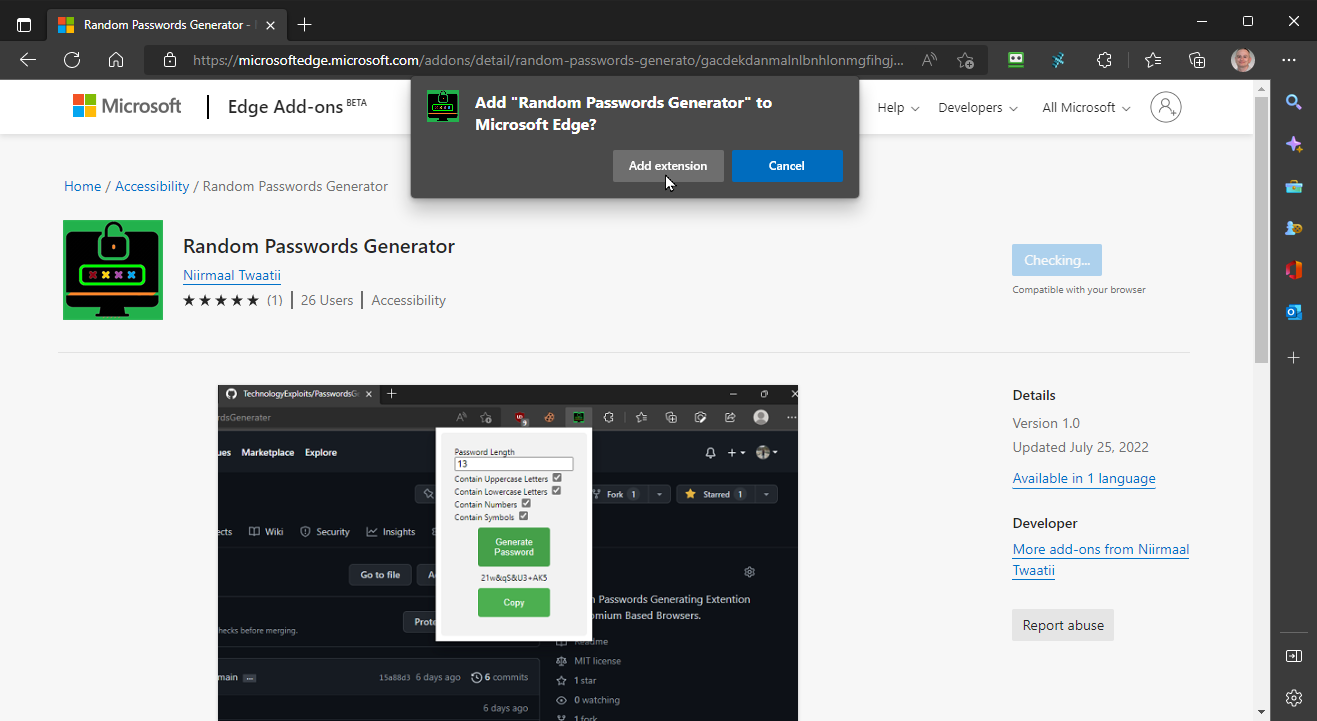
Task: Click the extension screenshot preview
Action: point(508,552)
